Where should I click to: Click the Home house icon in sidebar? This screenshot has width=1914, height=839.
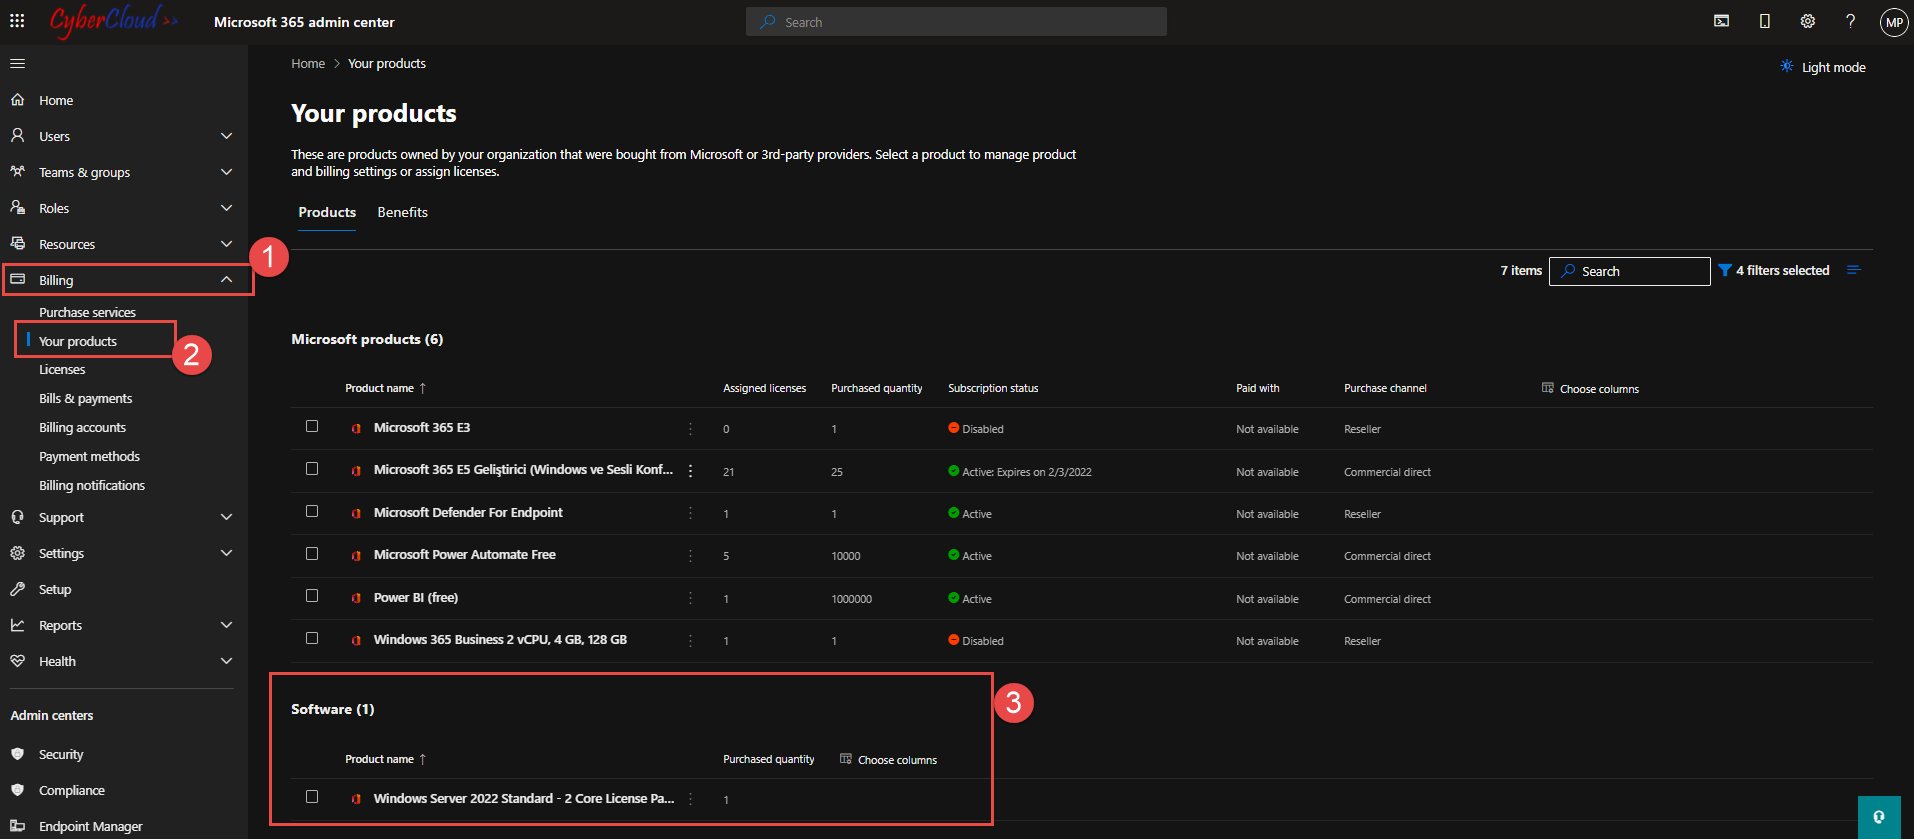coord(17,100)
